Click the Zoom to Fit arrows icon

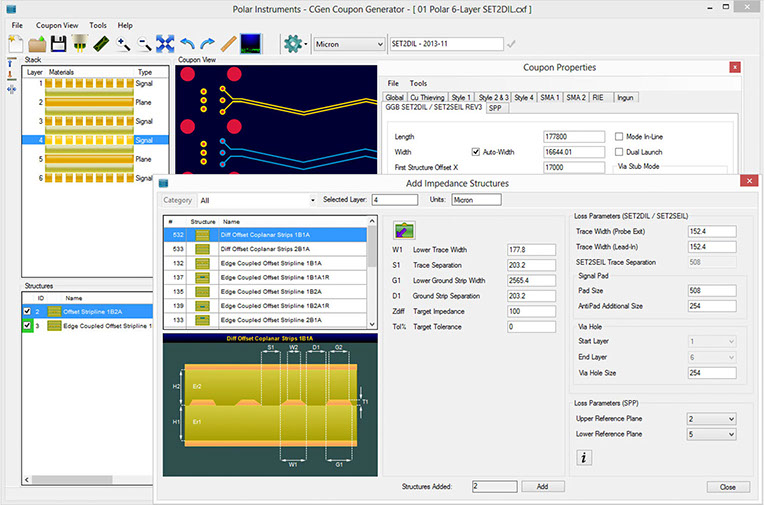pyautogui.click(x=166, y=44)
